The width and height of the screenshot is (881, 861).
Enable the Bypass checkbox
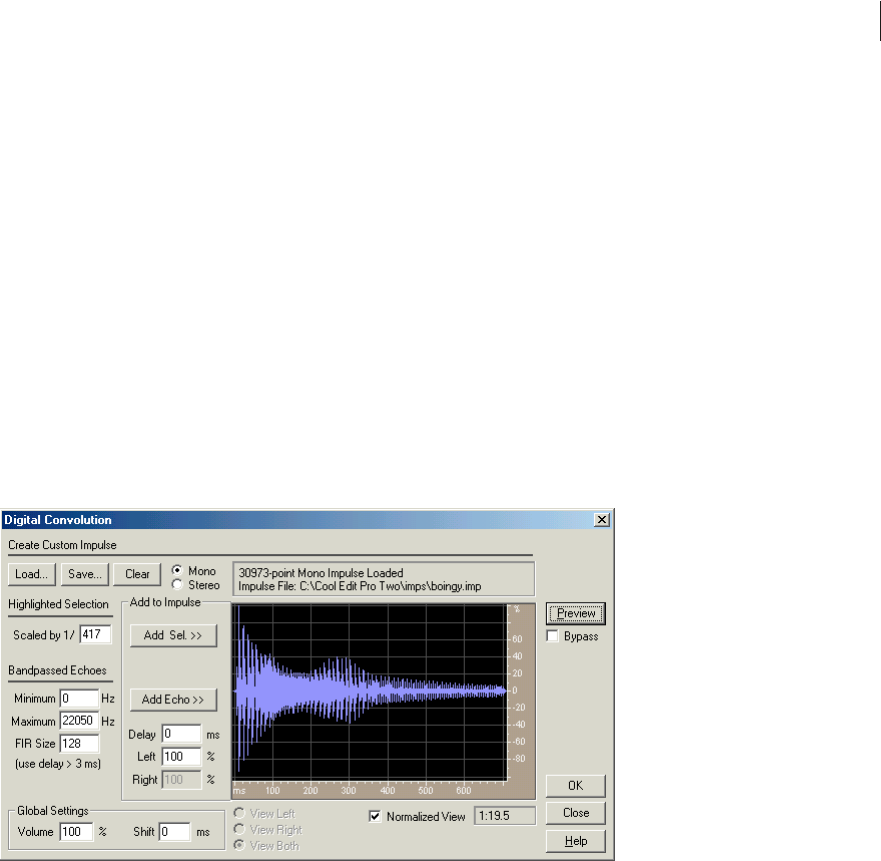pyautogui.click(x=552, y=636)
